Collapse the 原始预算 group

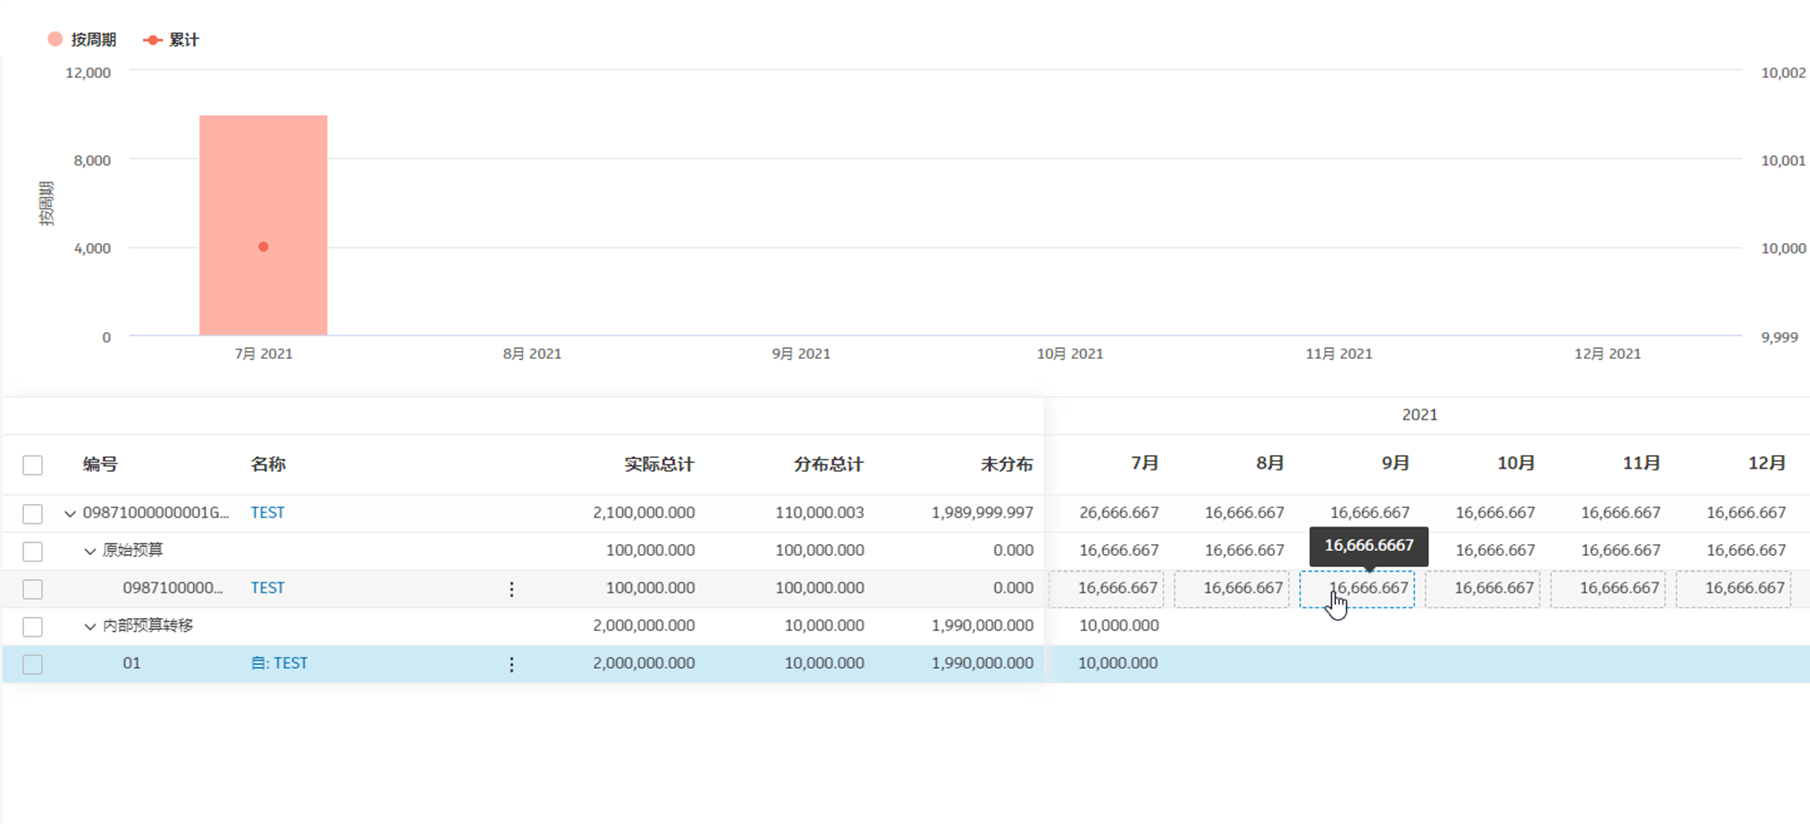[90, 551]
